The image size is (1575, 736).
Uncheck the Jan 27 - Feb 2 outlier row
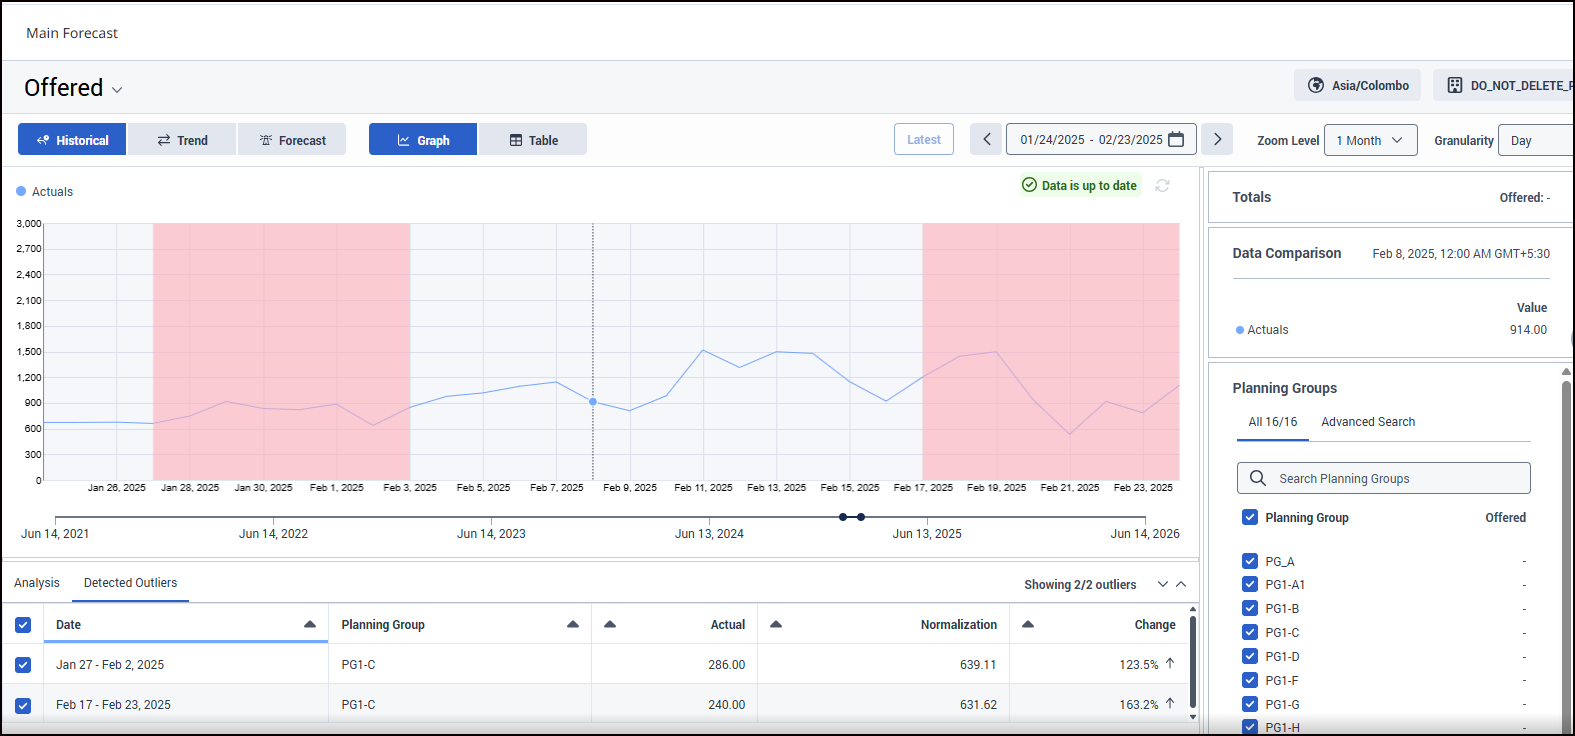tap(23, 665)
